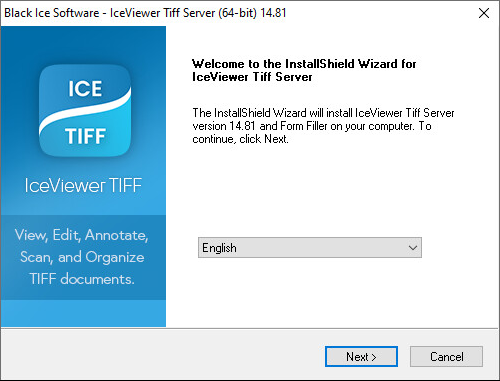The height and width of the screenshot is (381, 500).
Task: Click the IceViewer TIFF product name
Action: tap(83, 185)
